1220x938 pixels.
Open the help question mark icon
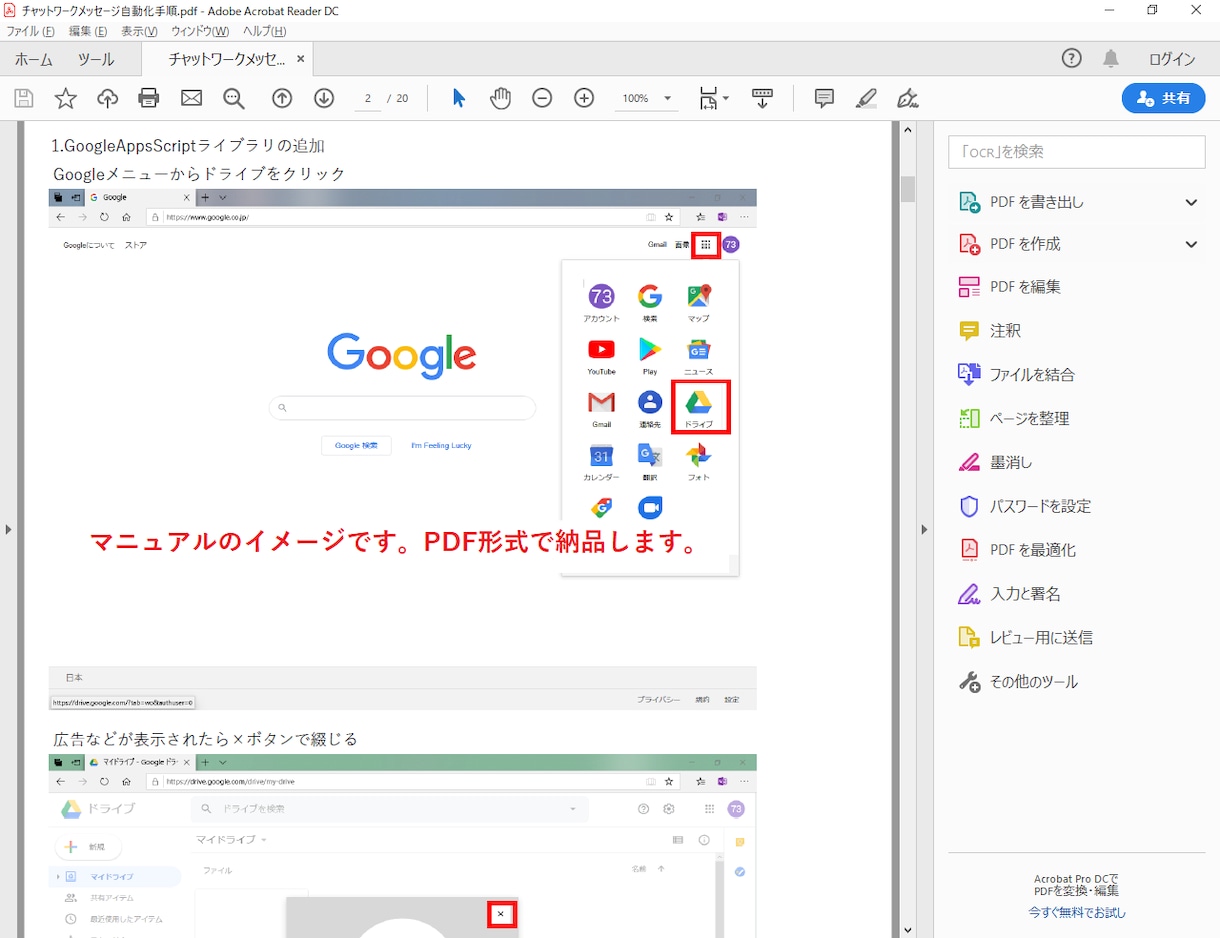pyautogui.click(x=1072, y=58)
